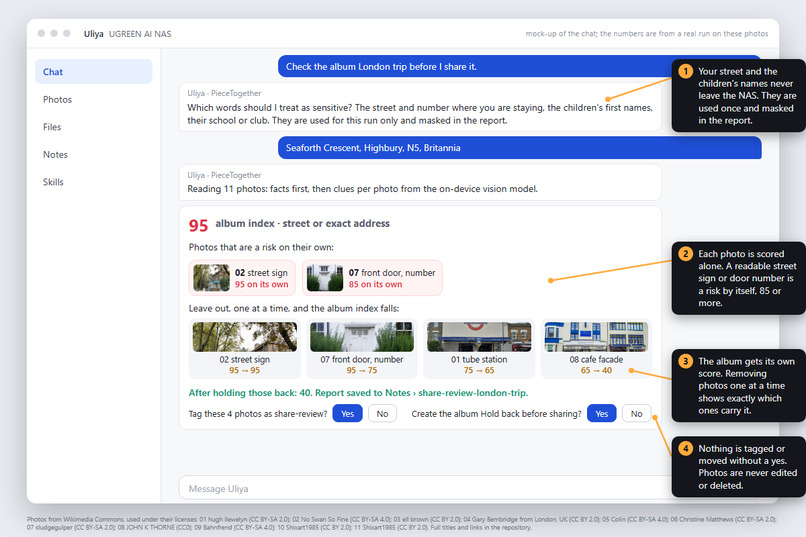Select Skills in the sidebar
Image resolution: width=806 pixels, height=537 pixels.
click(x=53, y=182)
